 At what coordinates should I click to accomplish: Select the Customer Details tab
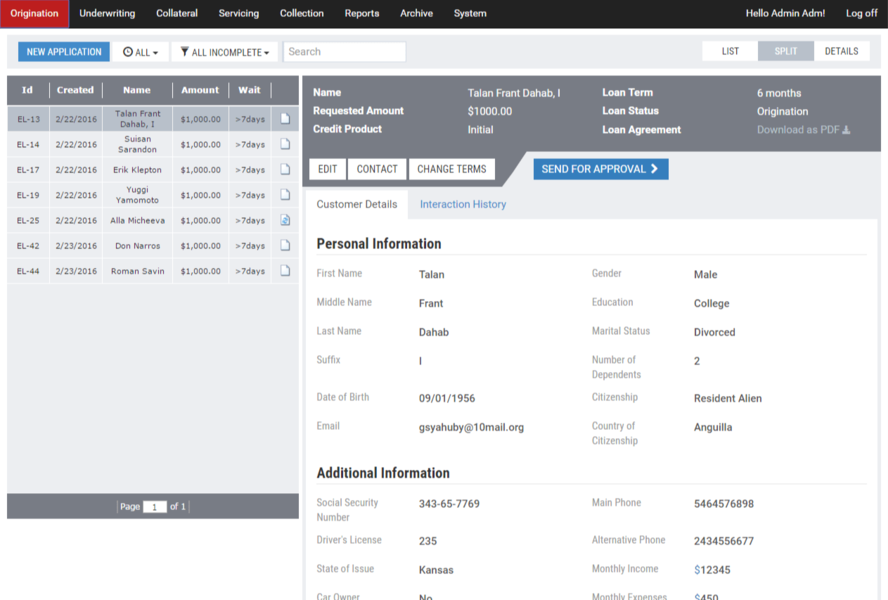tap(357, 204)
